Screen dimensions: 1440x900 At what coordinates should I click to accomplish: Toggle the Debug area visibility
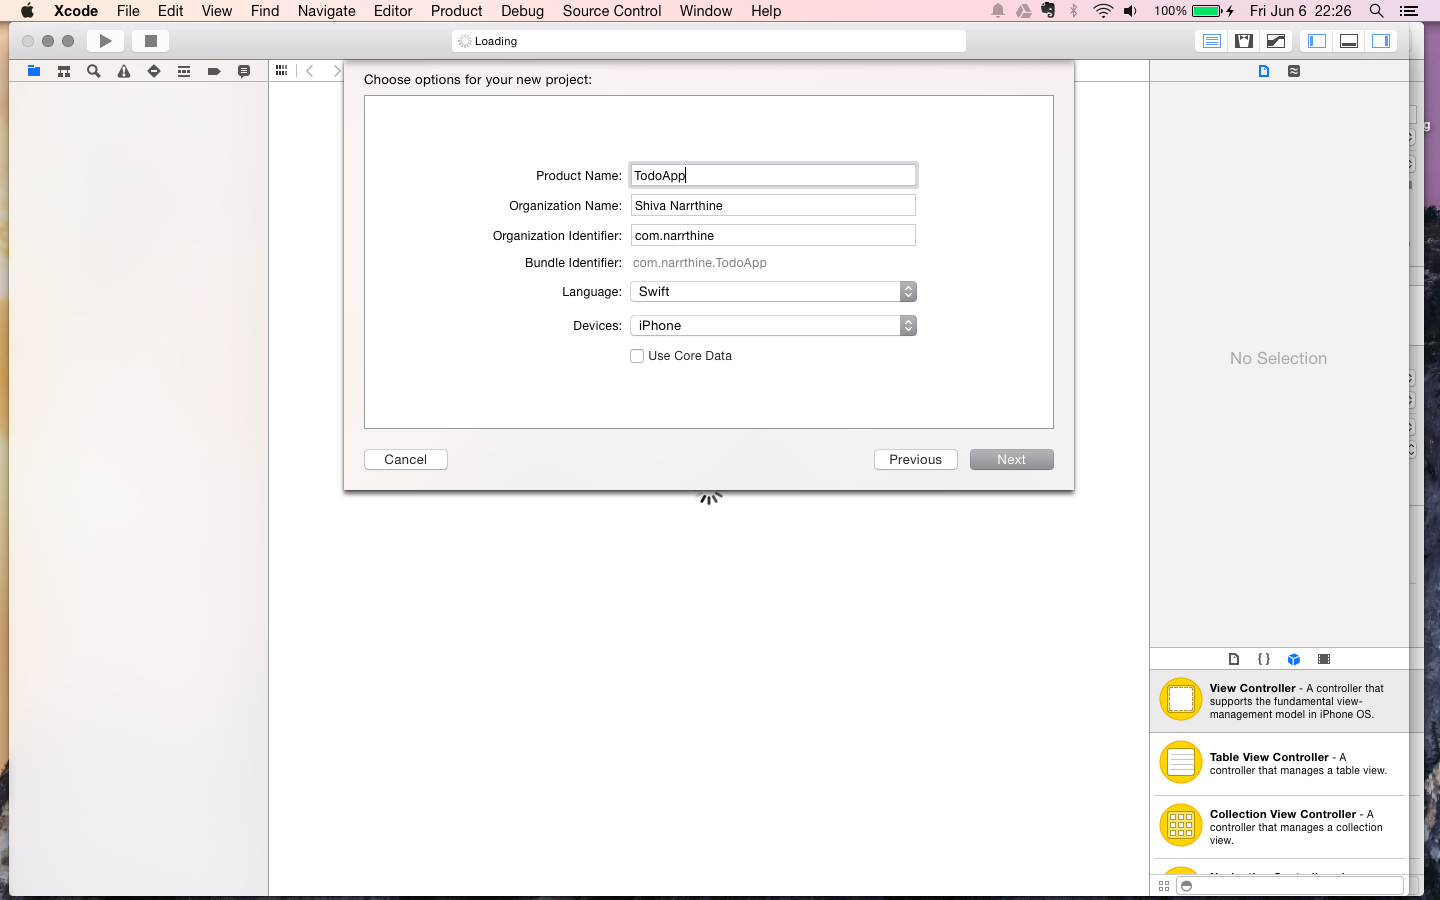(1349, 41)
